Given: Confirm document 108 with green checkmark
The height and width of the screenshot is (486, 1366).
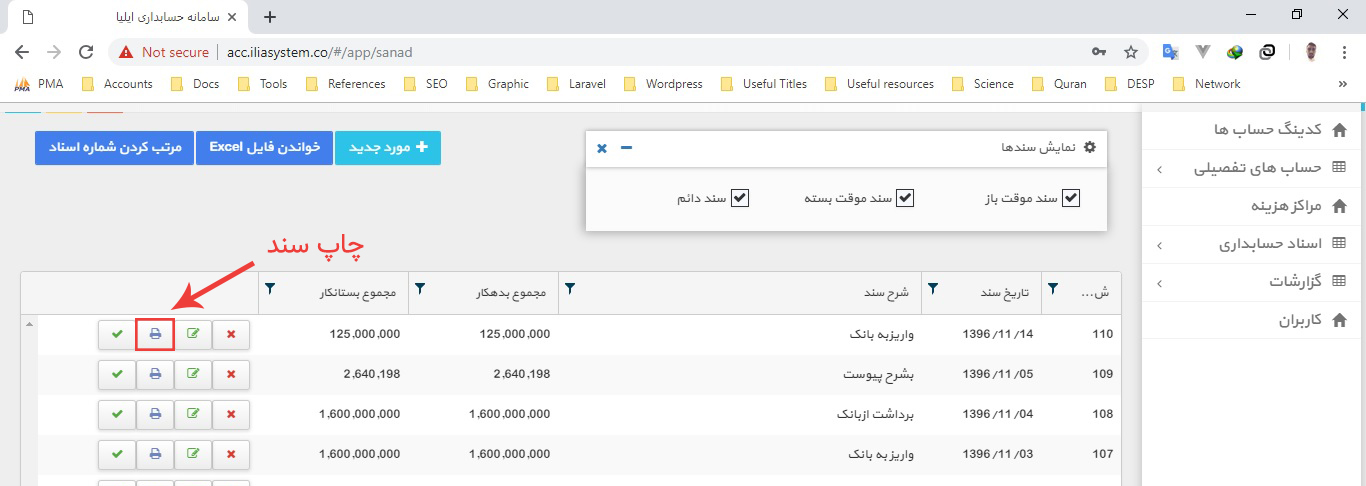Looking at the screenshot, I should point(117,414).
